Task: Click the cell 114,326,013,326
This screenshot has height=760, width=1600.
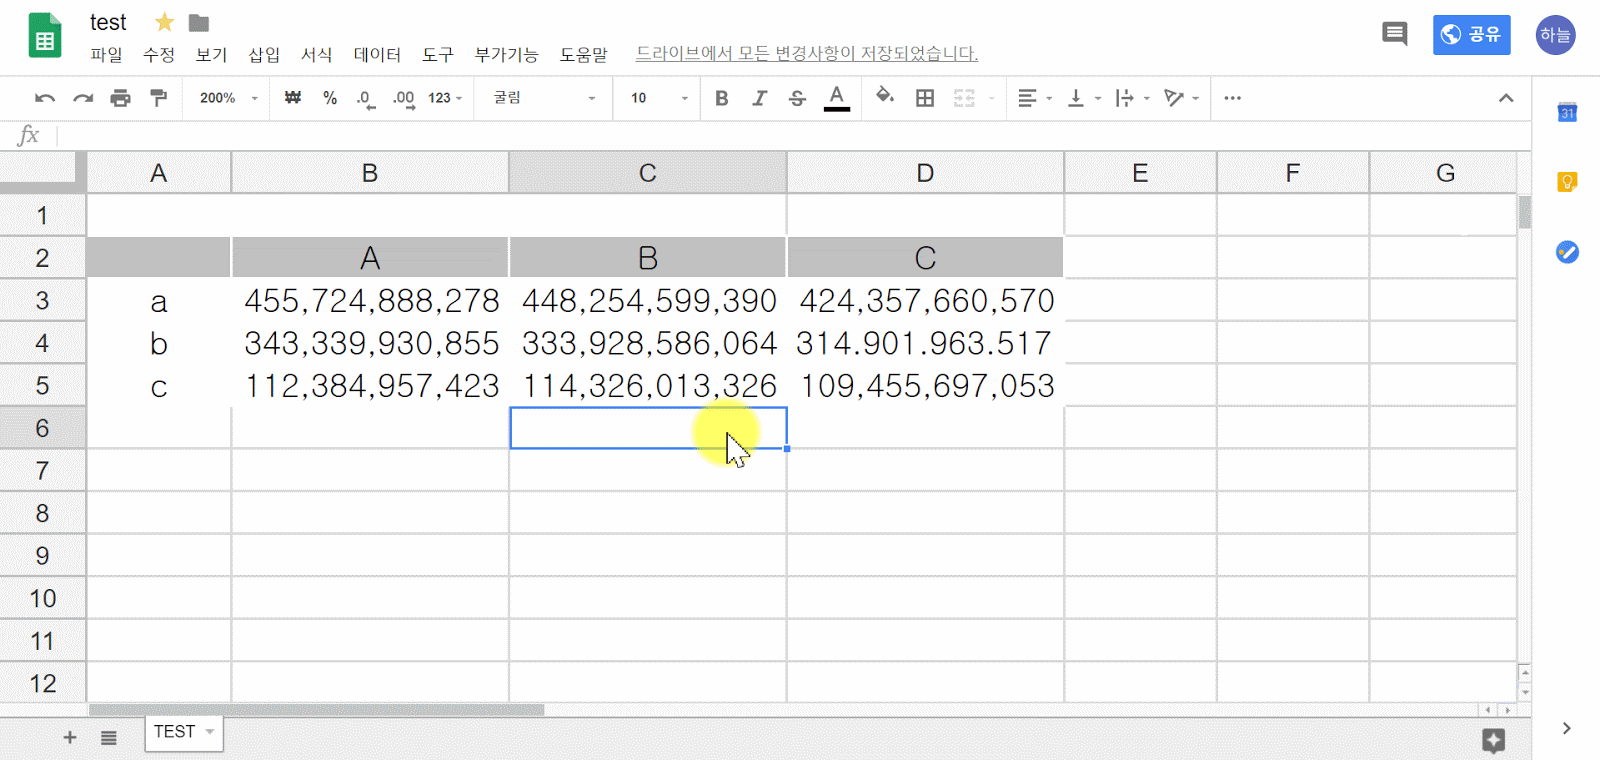Action: point(648,386)
